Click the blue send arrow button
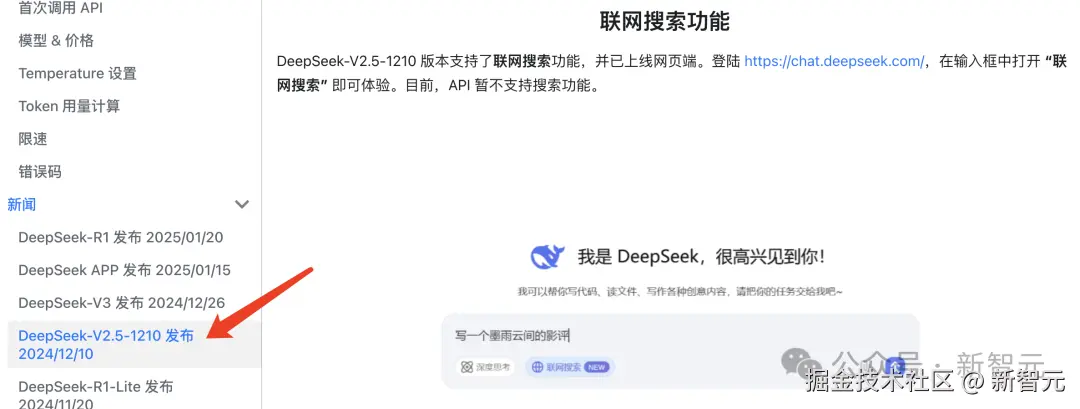Image resolution: width=1080 pixels, height=409 pixels. tap(894, 366)
